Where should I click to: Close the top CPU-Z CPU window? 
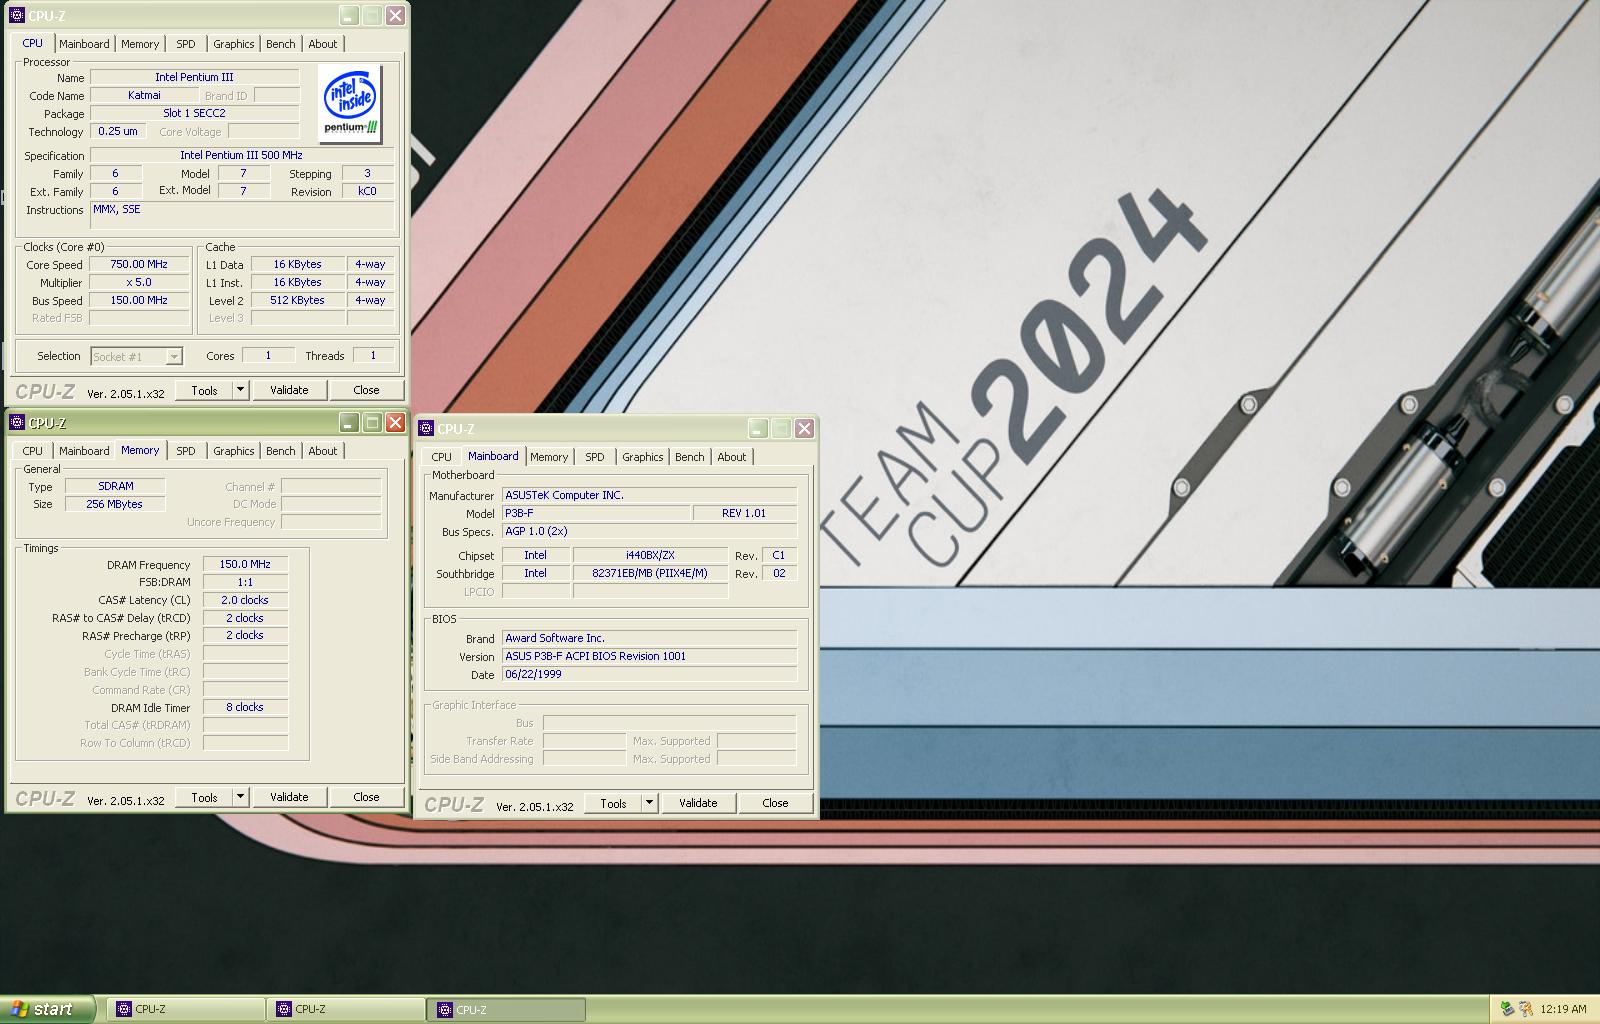[395, 16]
